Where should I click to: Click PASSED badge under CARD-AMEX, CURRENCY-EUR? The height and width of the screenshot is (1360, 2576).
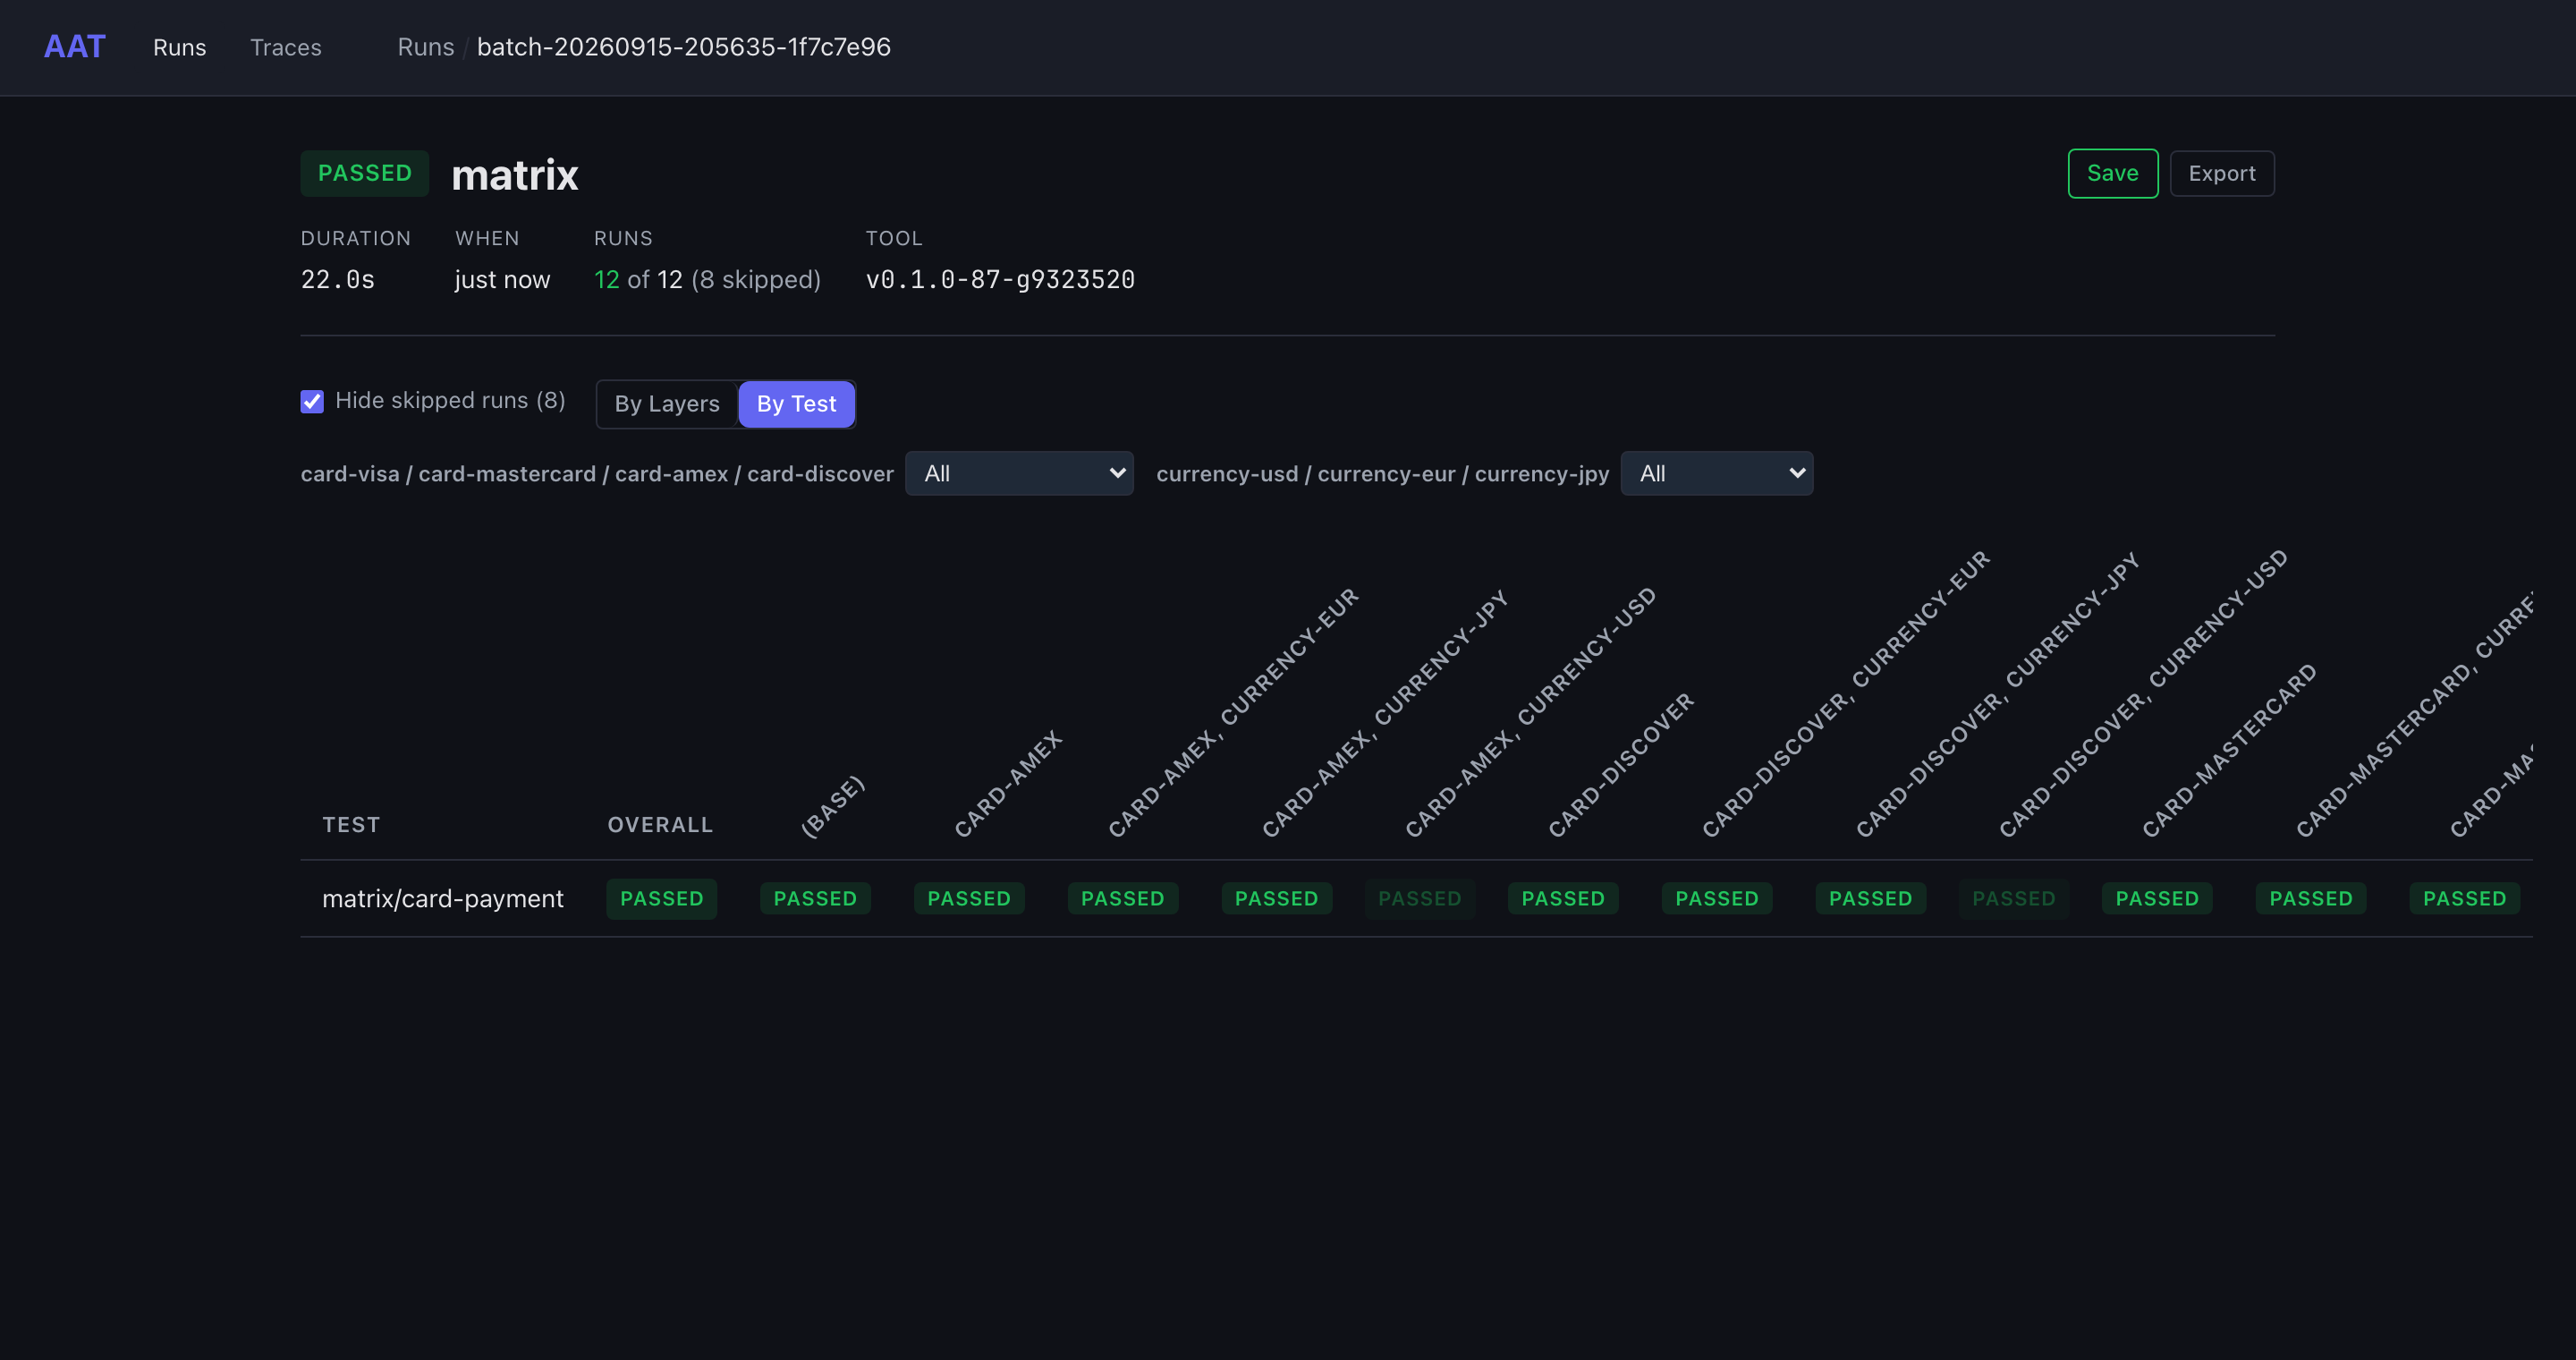pos(1122,899)
